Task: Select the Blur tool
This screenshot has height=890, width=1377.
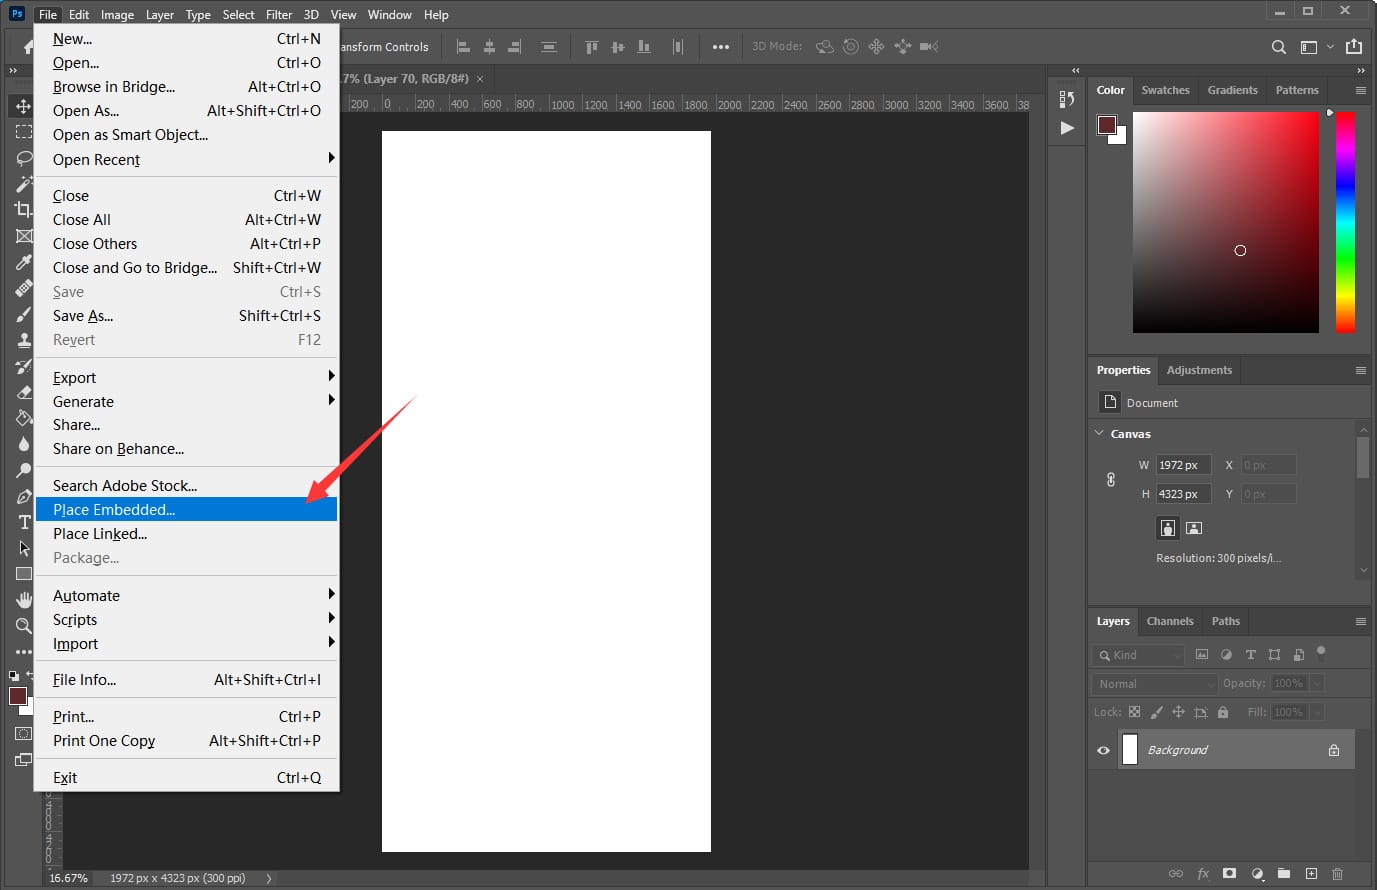Action: pyautogui.click(x=23, y=444)
